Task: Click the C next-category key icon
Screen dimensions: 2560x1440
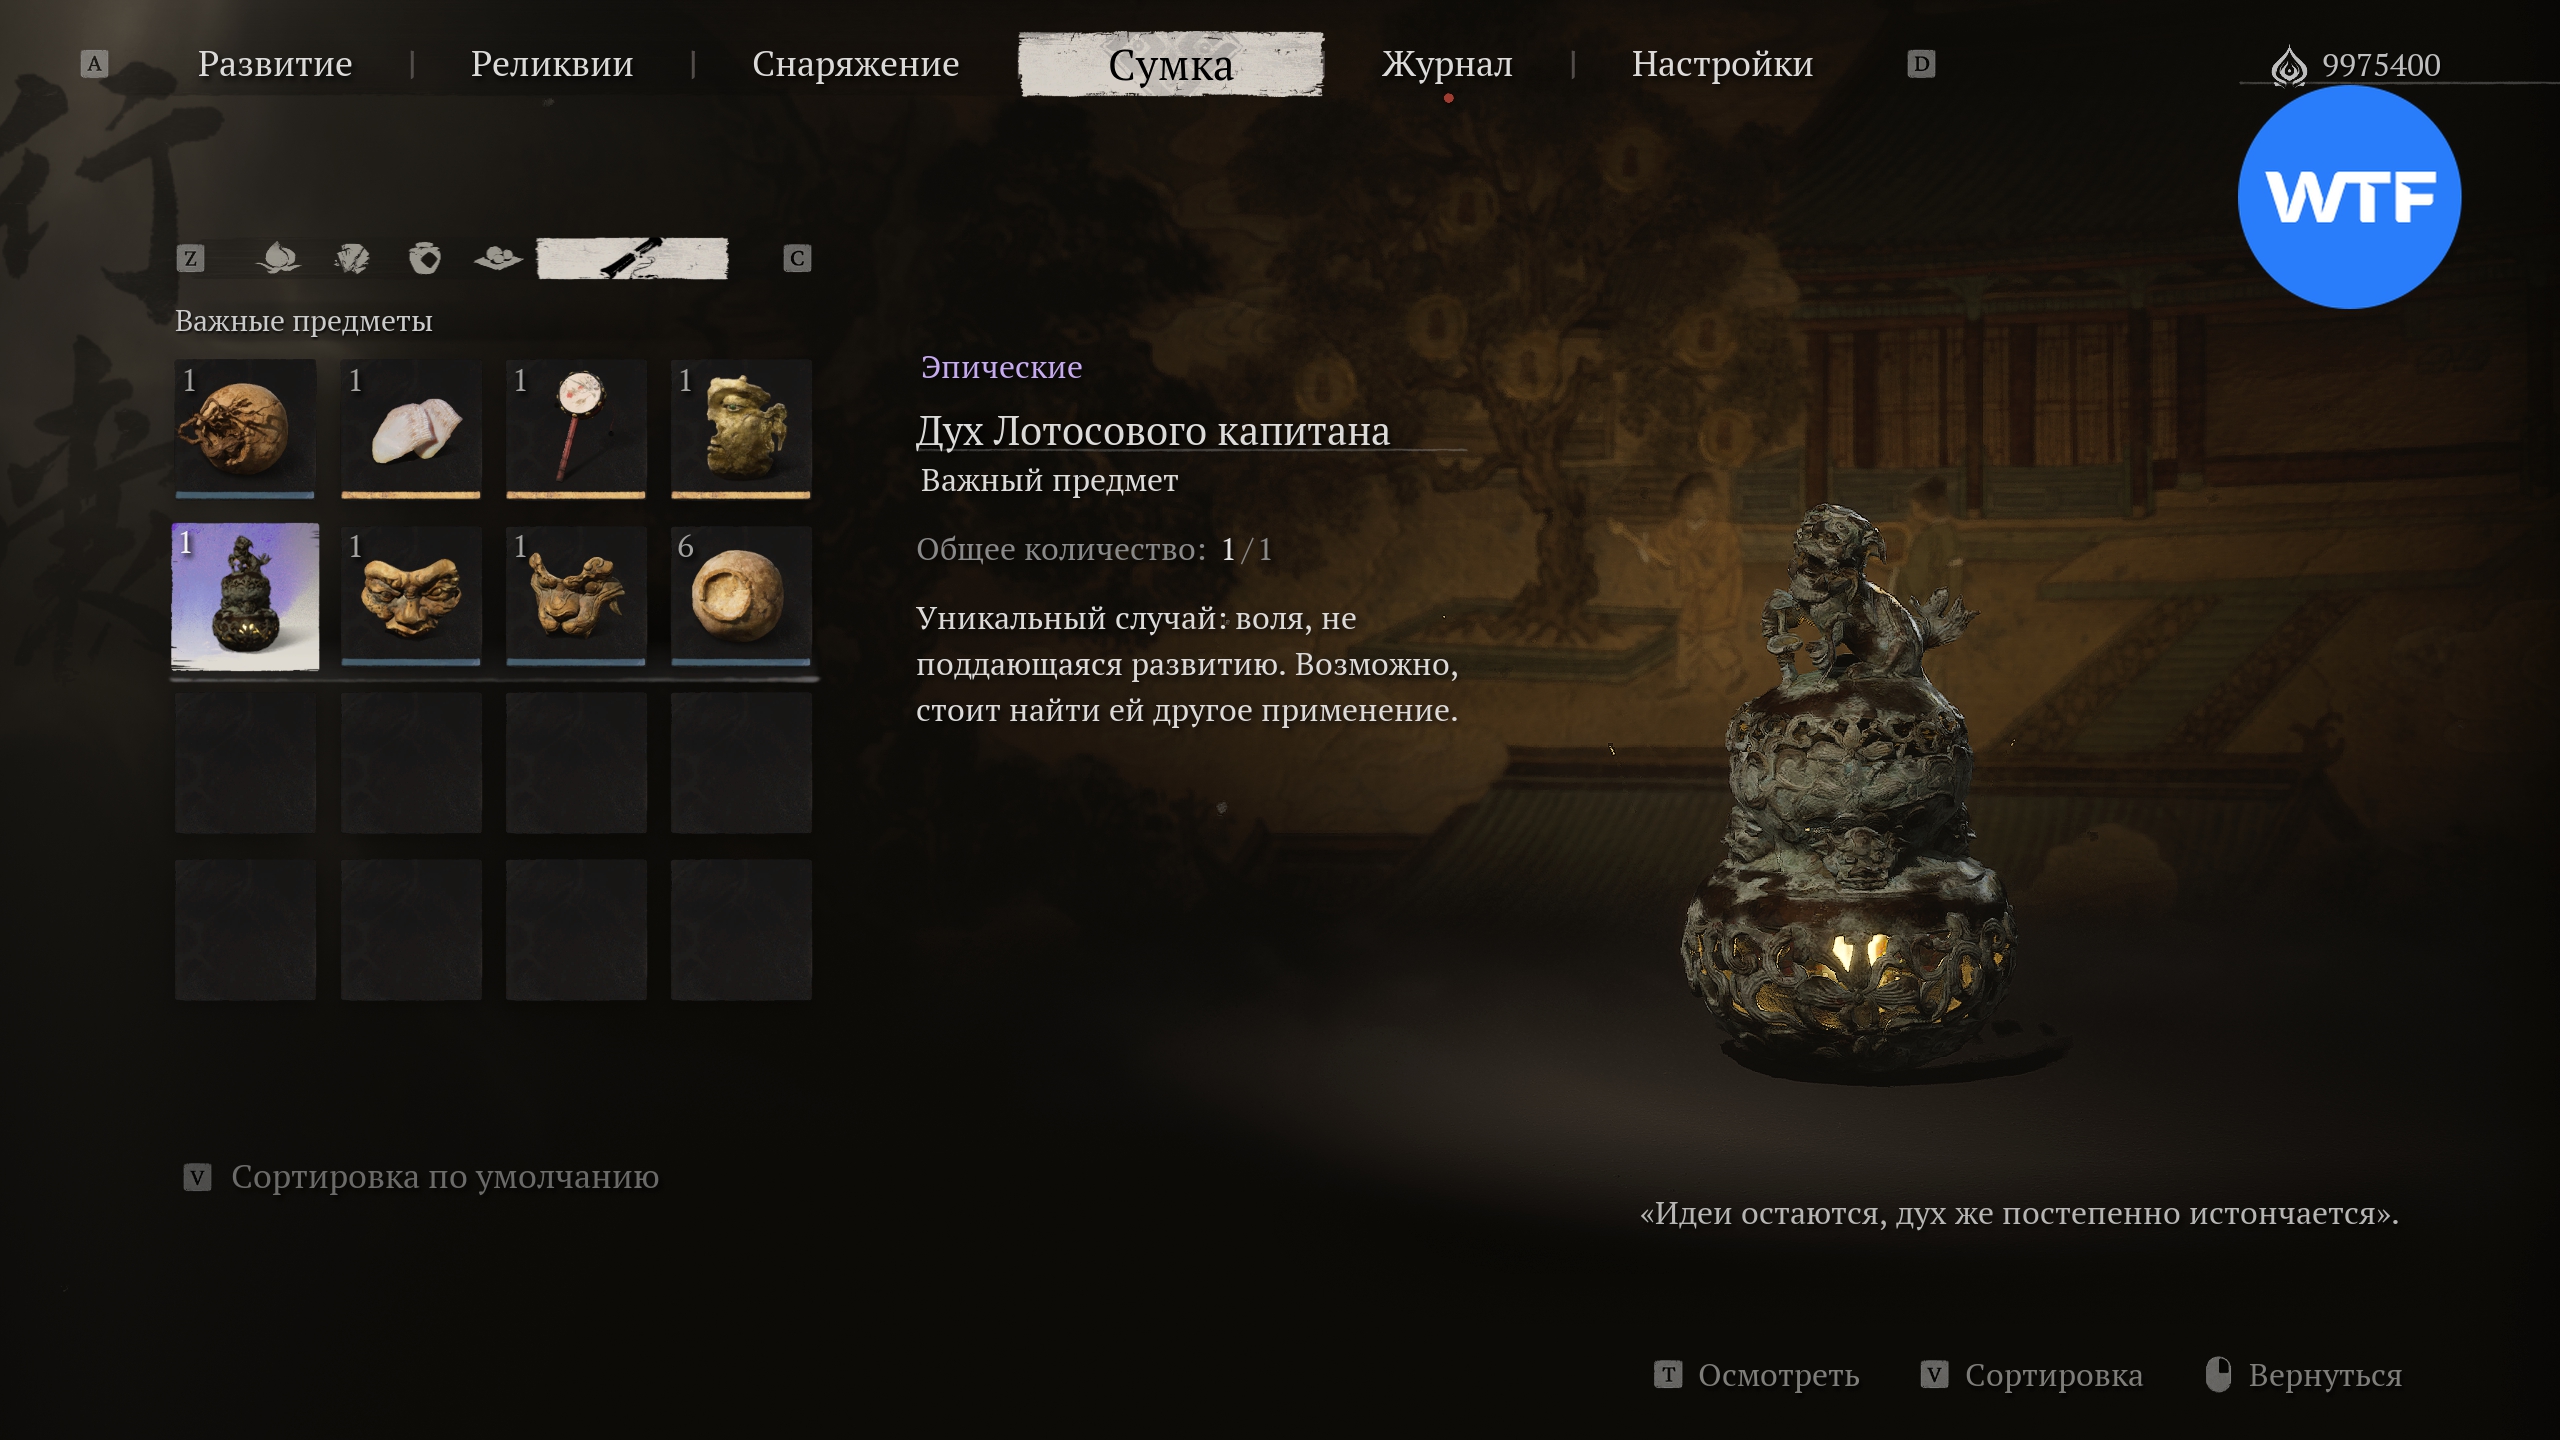Action: [x=797, y=259]
